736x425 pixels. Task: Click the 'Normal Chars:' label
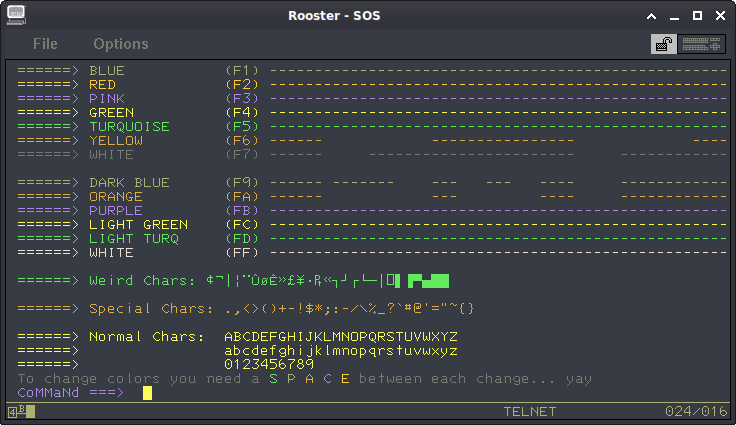point(147,337)
